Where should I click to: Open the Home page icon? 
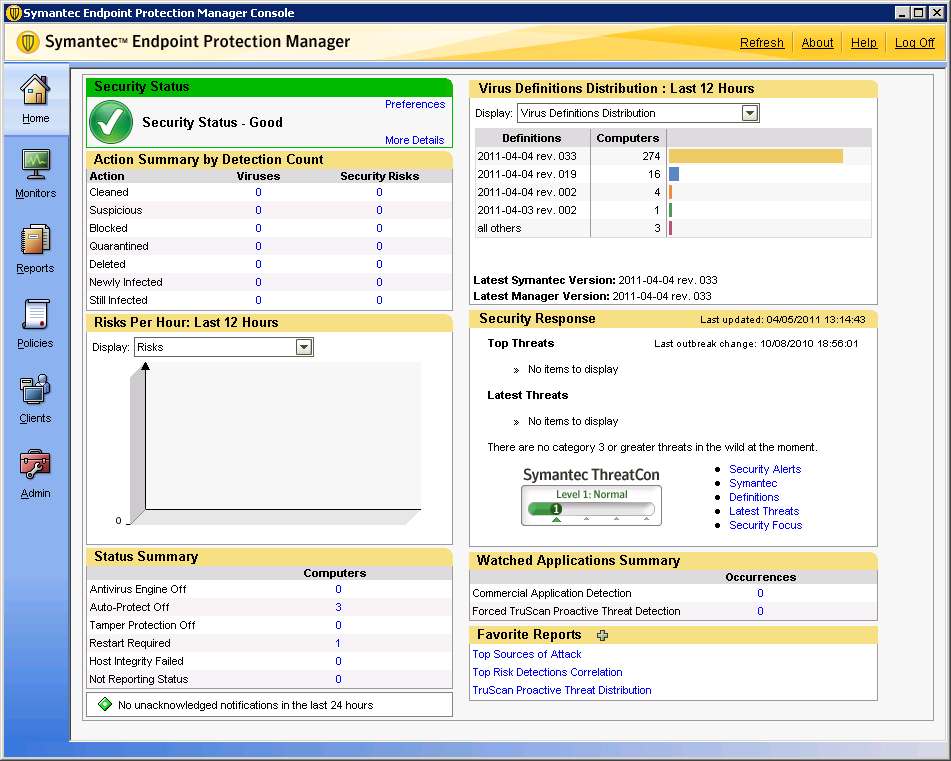(35, 90)
